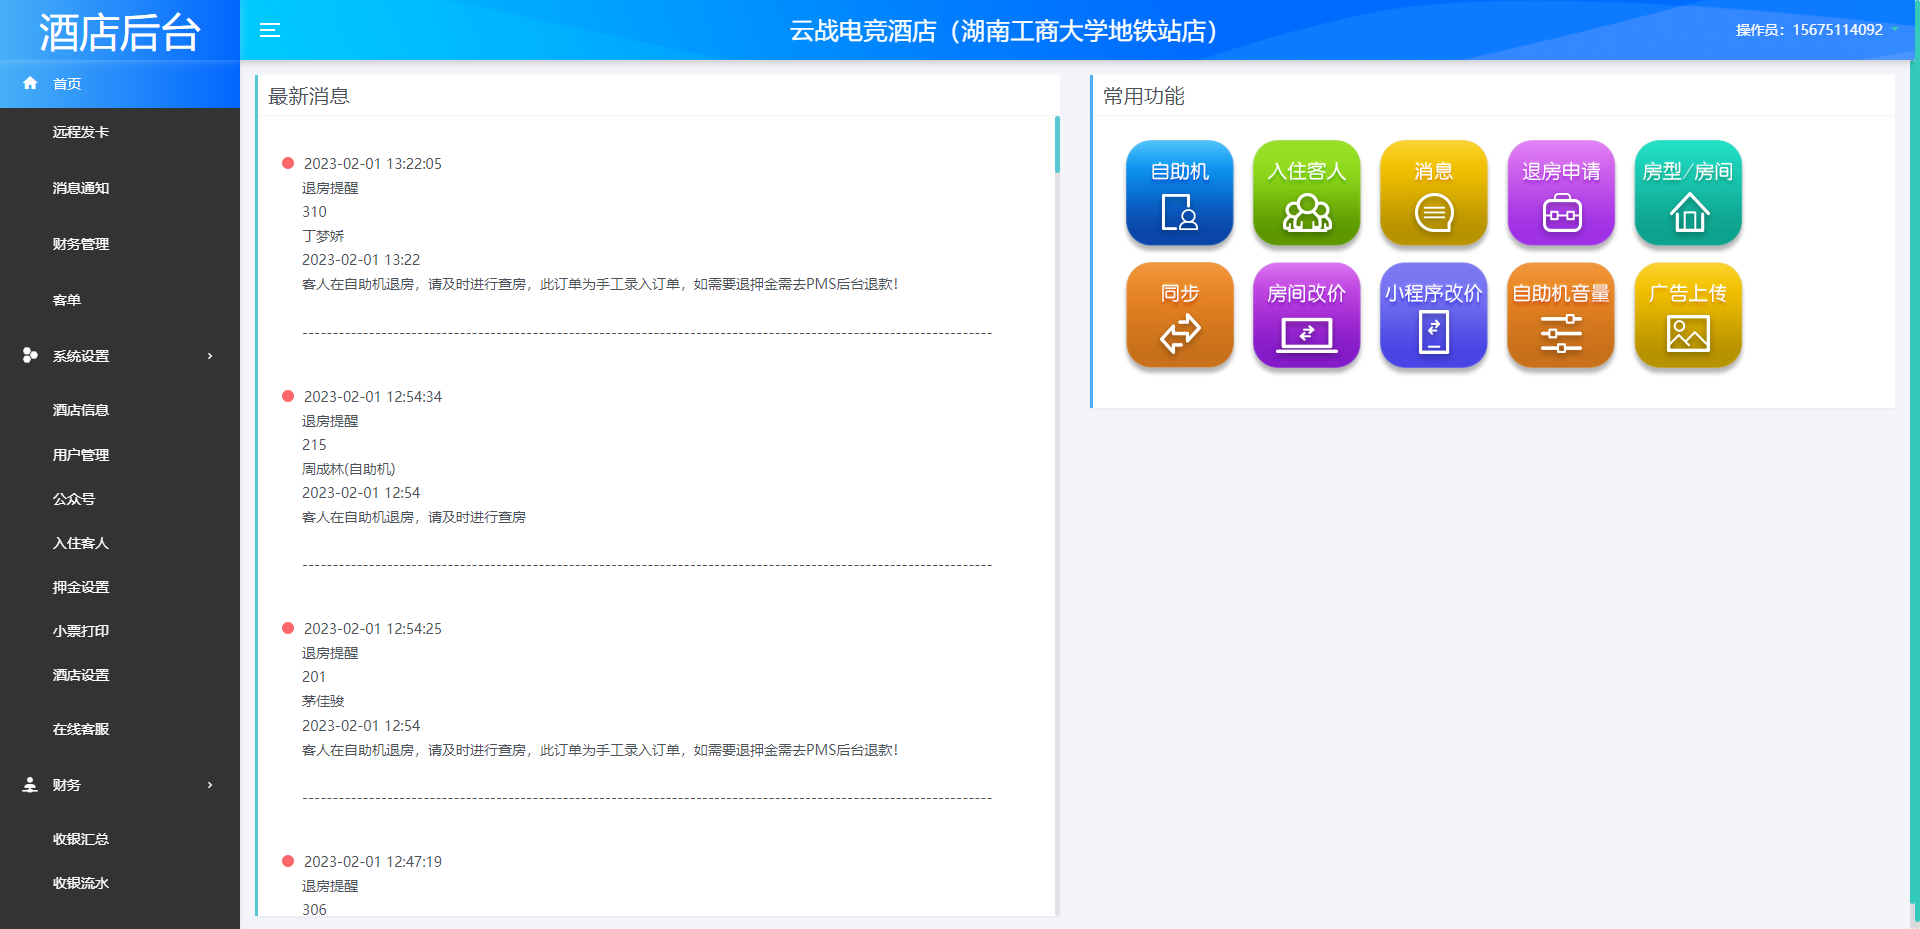This screenshot has height=929, width=1920.
Task: Click the 最新消息 scrollbar thumb
Action: (1057, 145)
